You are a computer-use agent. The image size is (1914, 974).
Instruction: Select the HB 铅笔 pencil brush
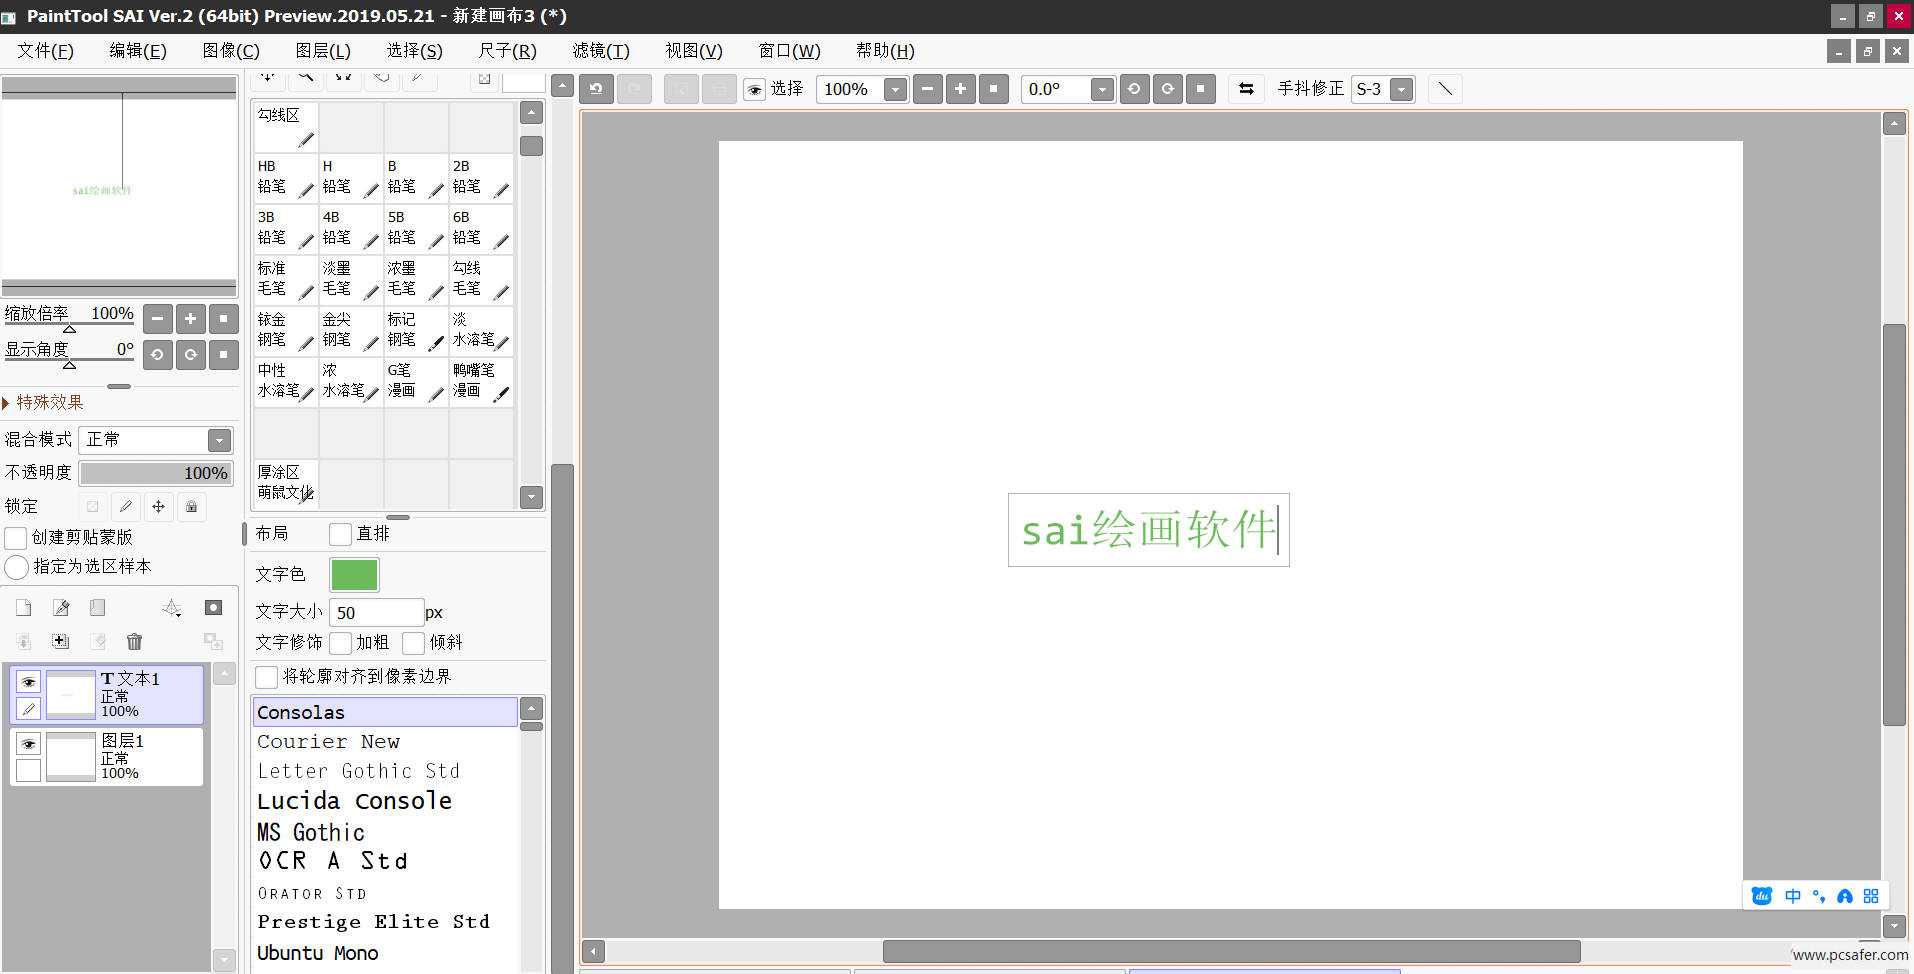(286, 178)
